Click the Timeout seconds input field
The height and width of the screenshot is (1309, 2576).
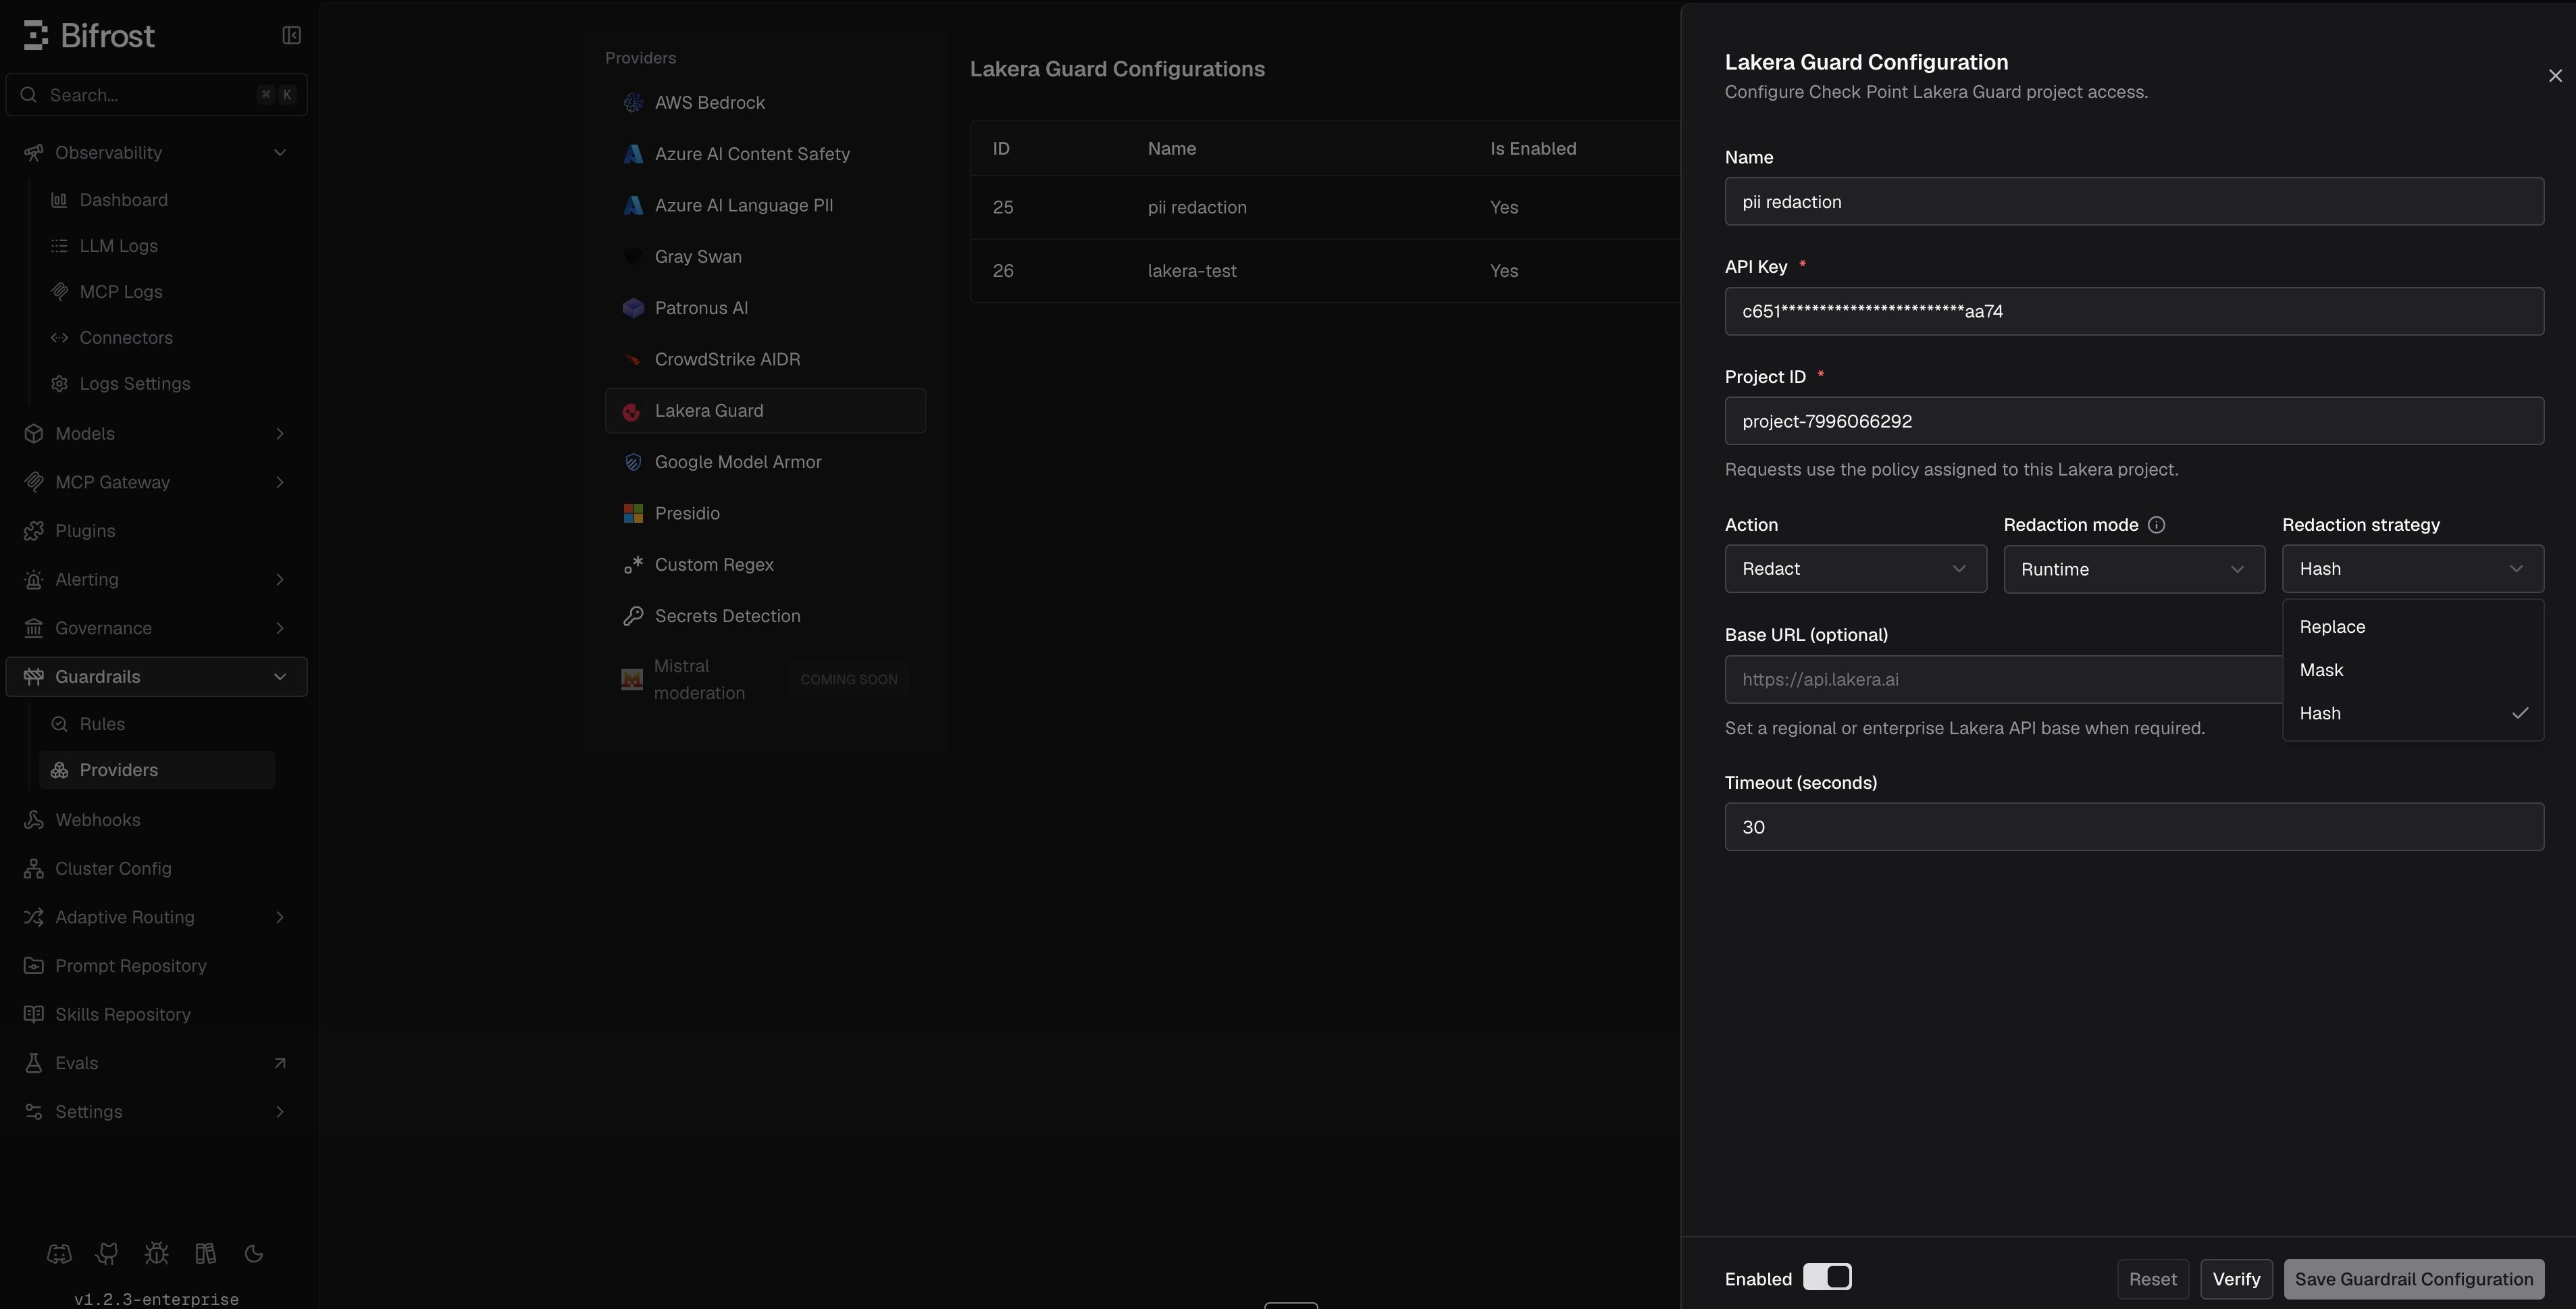click(2134, 827)
